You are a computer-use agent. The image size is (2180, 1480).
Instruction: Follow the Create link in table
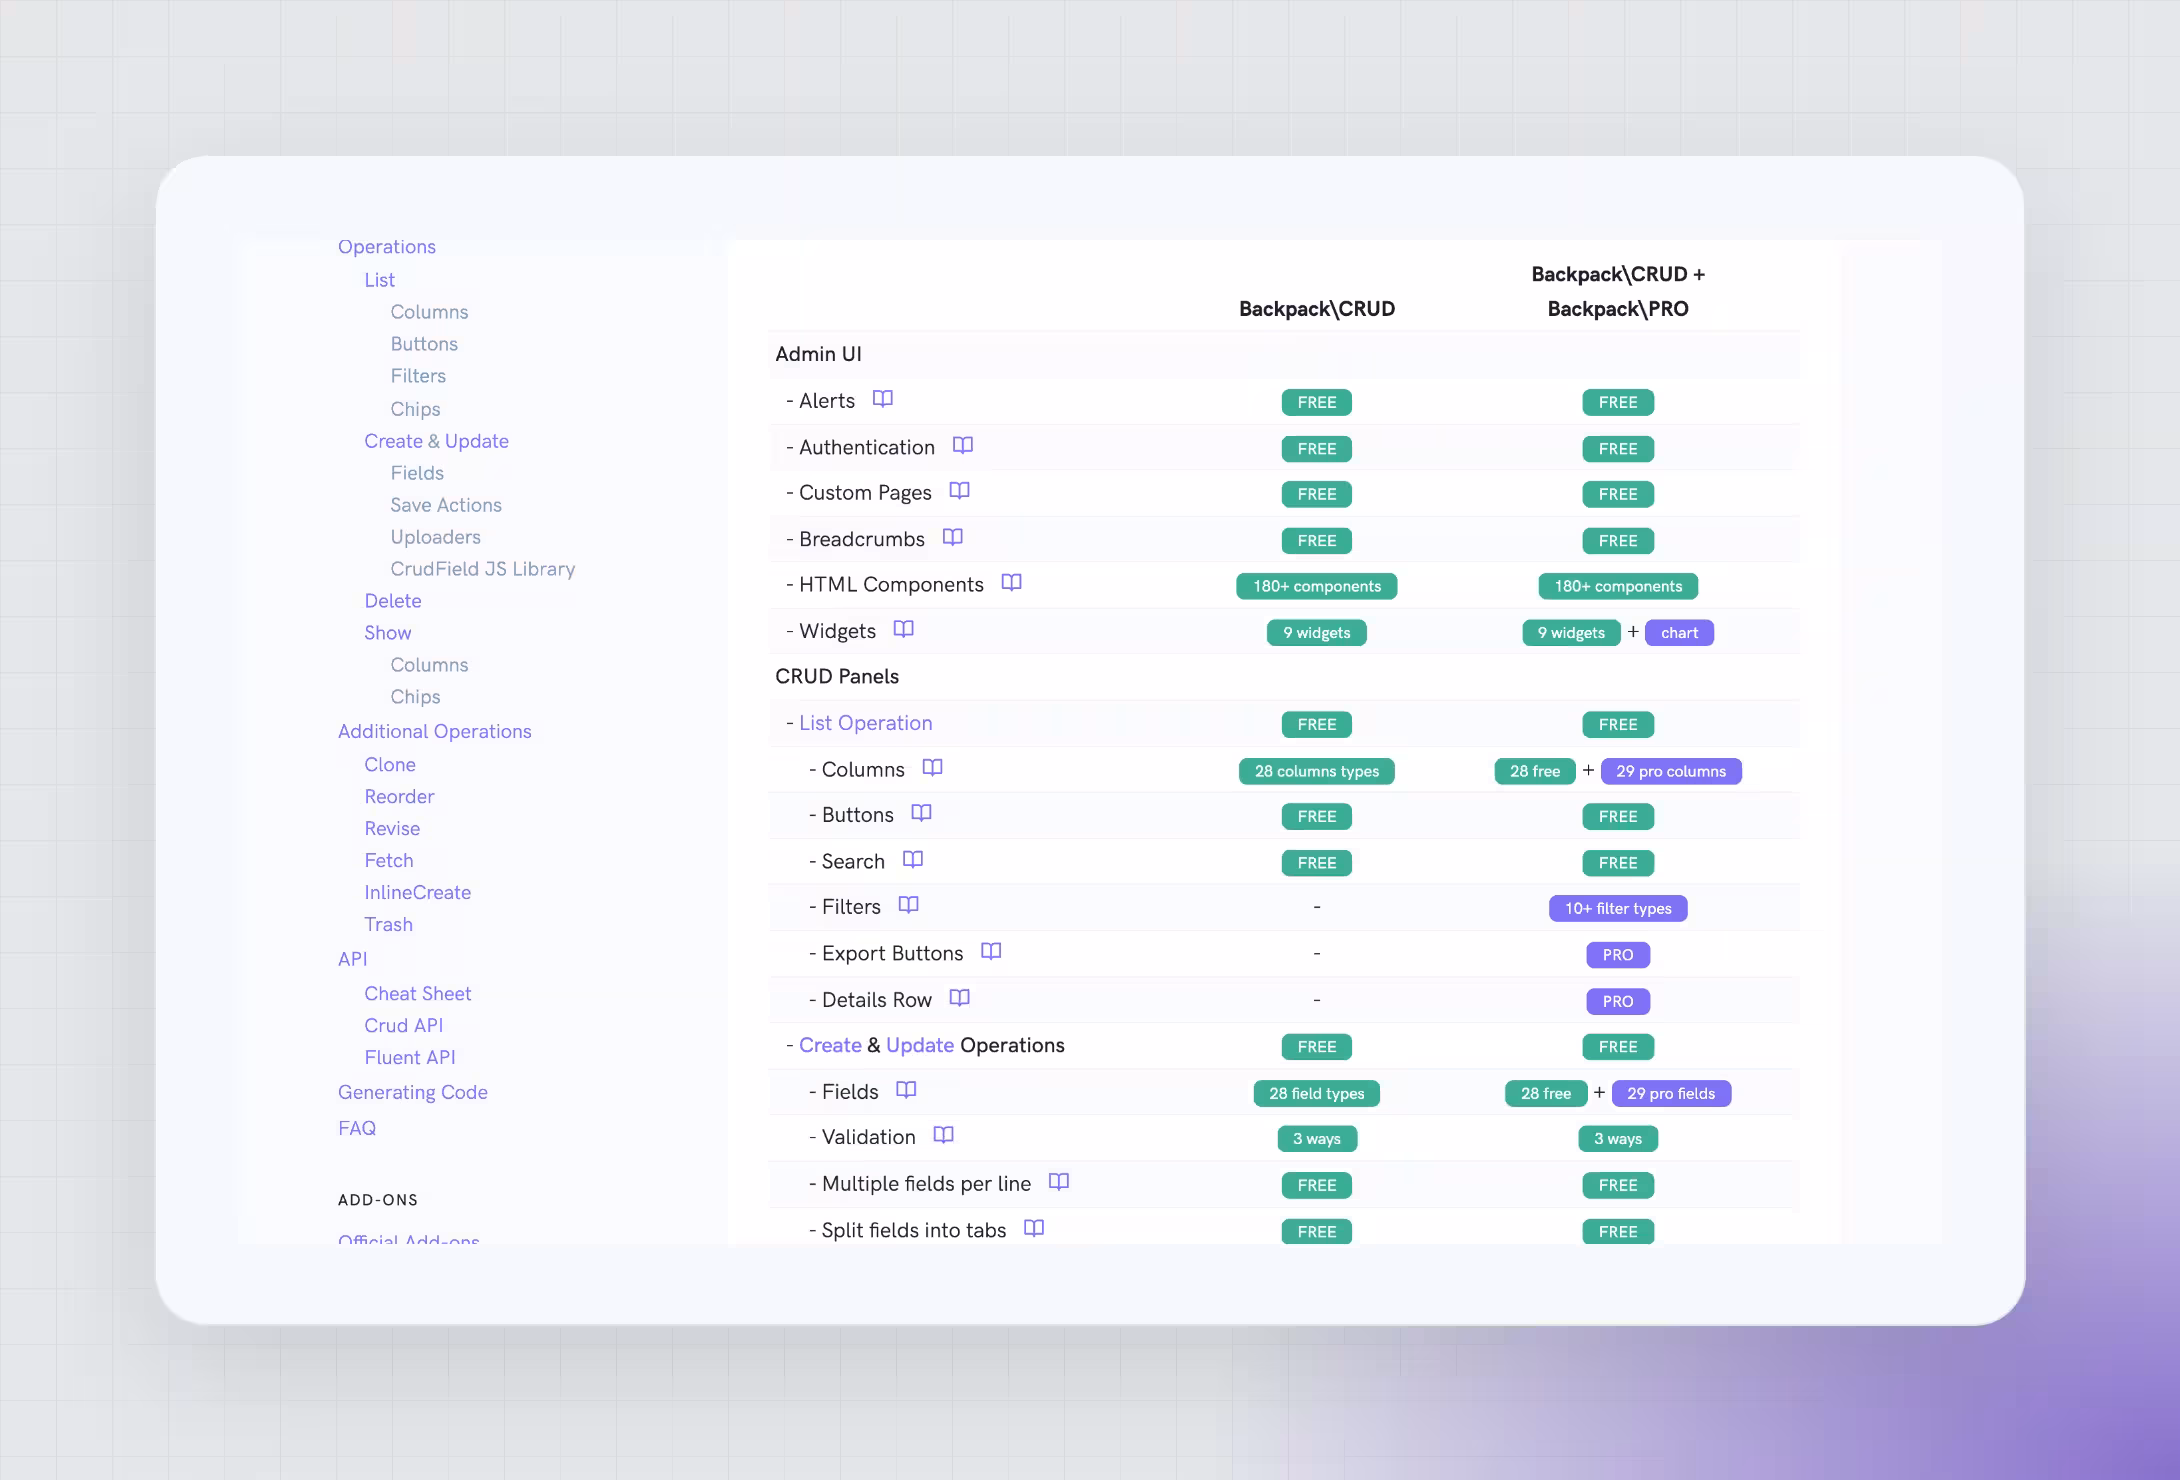(x=830, y=1045)
